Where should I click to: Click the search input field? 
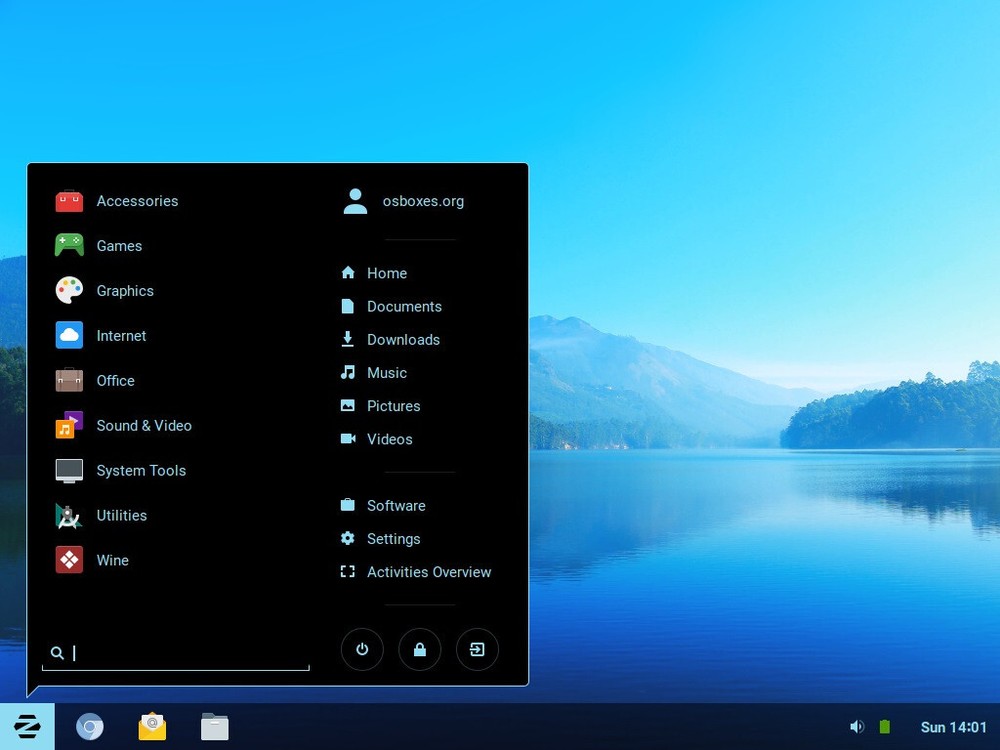[x=175, y=653]
